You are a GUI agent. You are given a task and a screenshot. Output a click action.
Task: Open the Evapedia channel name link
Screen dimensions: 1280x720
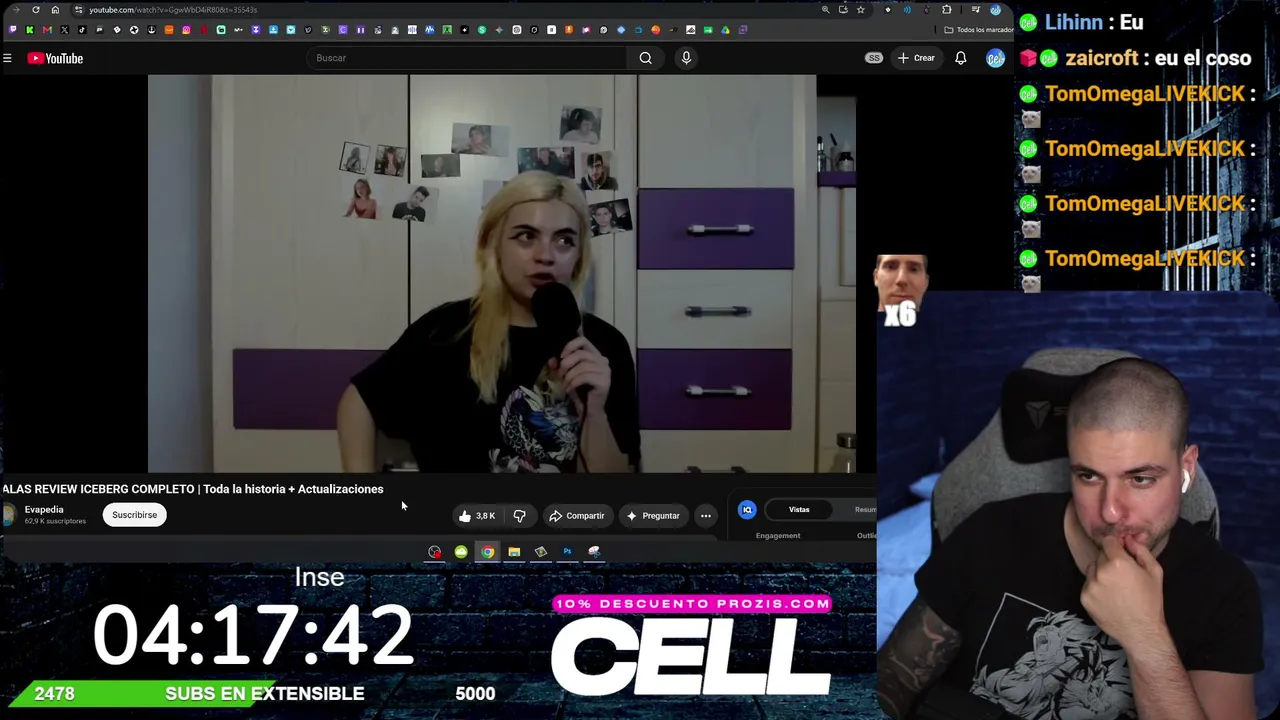[x=44, y=509]
